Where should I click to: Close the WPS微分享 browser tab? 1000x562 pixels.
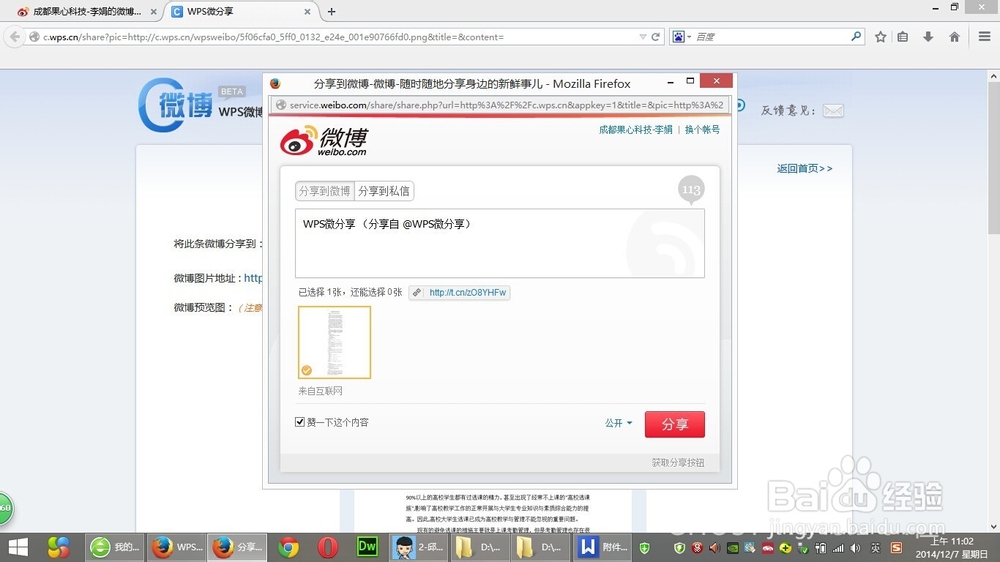(307, 11)
